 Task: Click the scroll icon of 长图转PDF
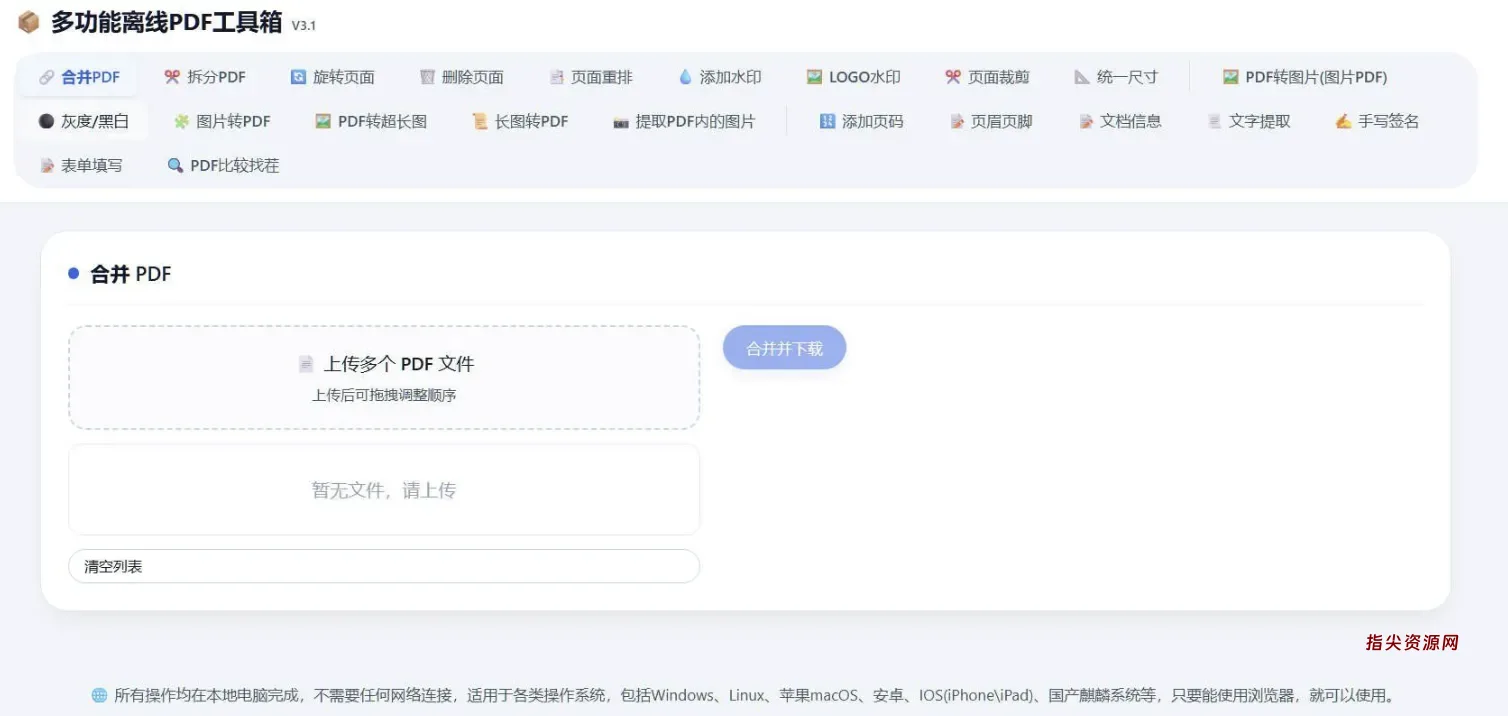click(x=480, y=121)
